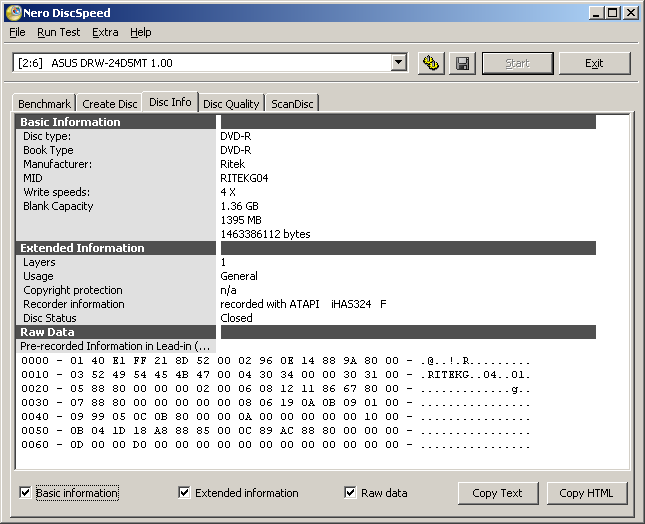Click the save floppy disk icon
This screenshot has height=524, width=645.
[x=462, y=63]
